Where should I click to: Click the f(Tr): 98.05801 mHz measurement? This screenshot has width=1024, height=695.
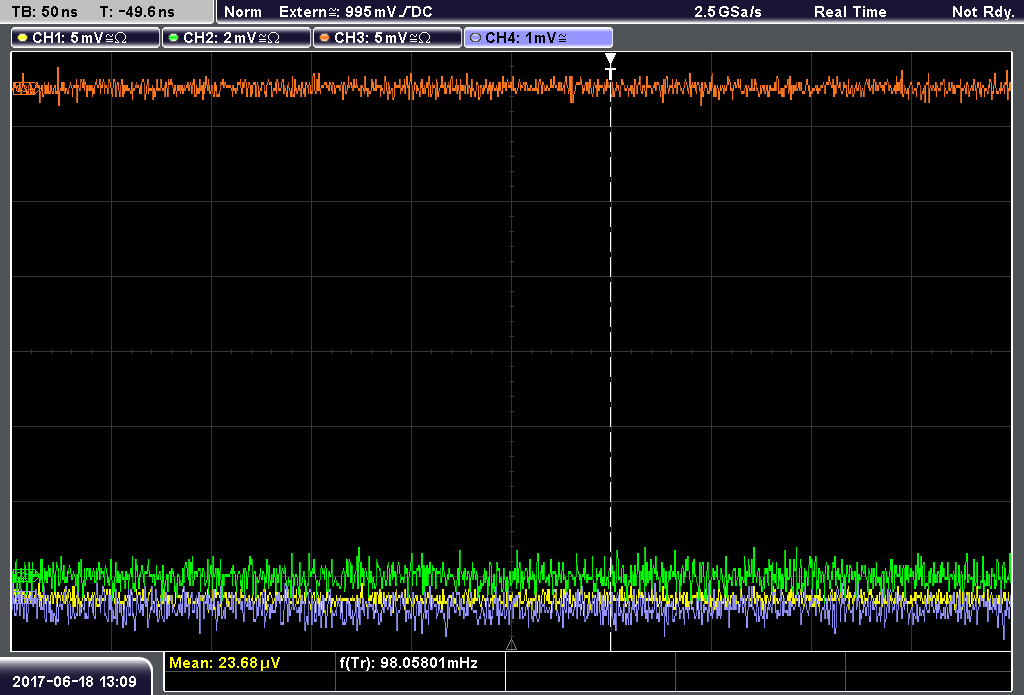(x=409, y=663)
